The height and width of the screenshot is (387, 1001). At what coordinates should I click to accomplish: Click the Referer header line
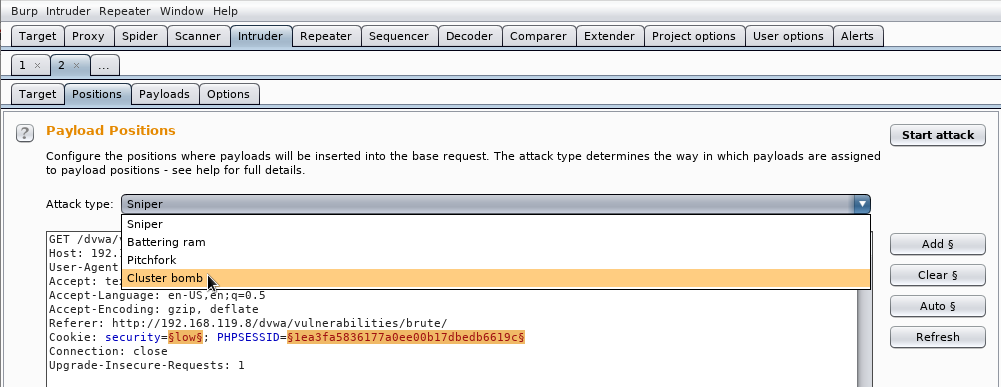point(248,323)
